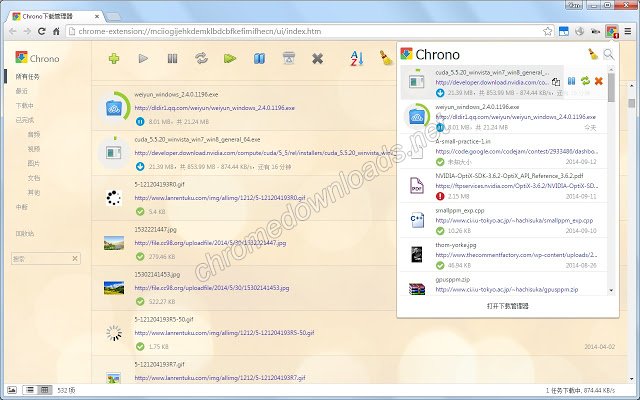Screen dimensions: 640x400
Task: Click the cuda progress thumbnail in the main list
Action: click(114, 153)
